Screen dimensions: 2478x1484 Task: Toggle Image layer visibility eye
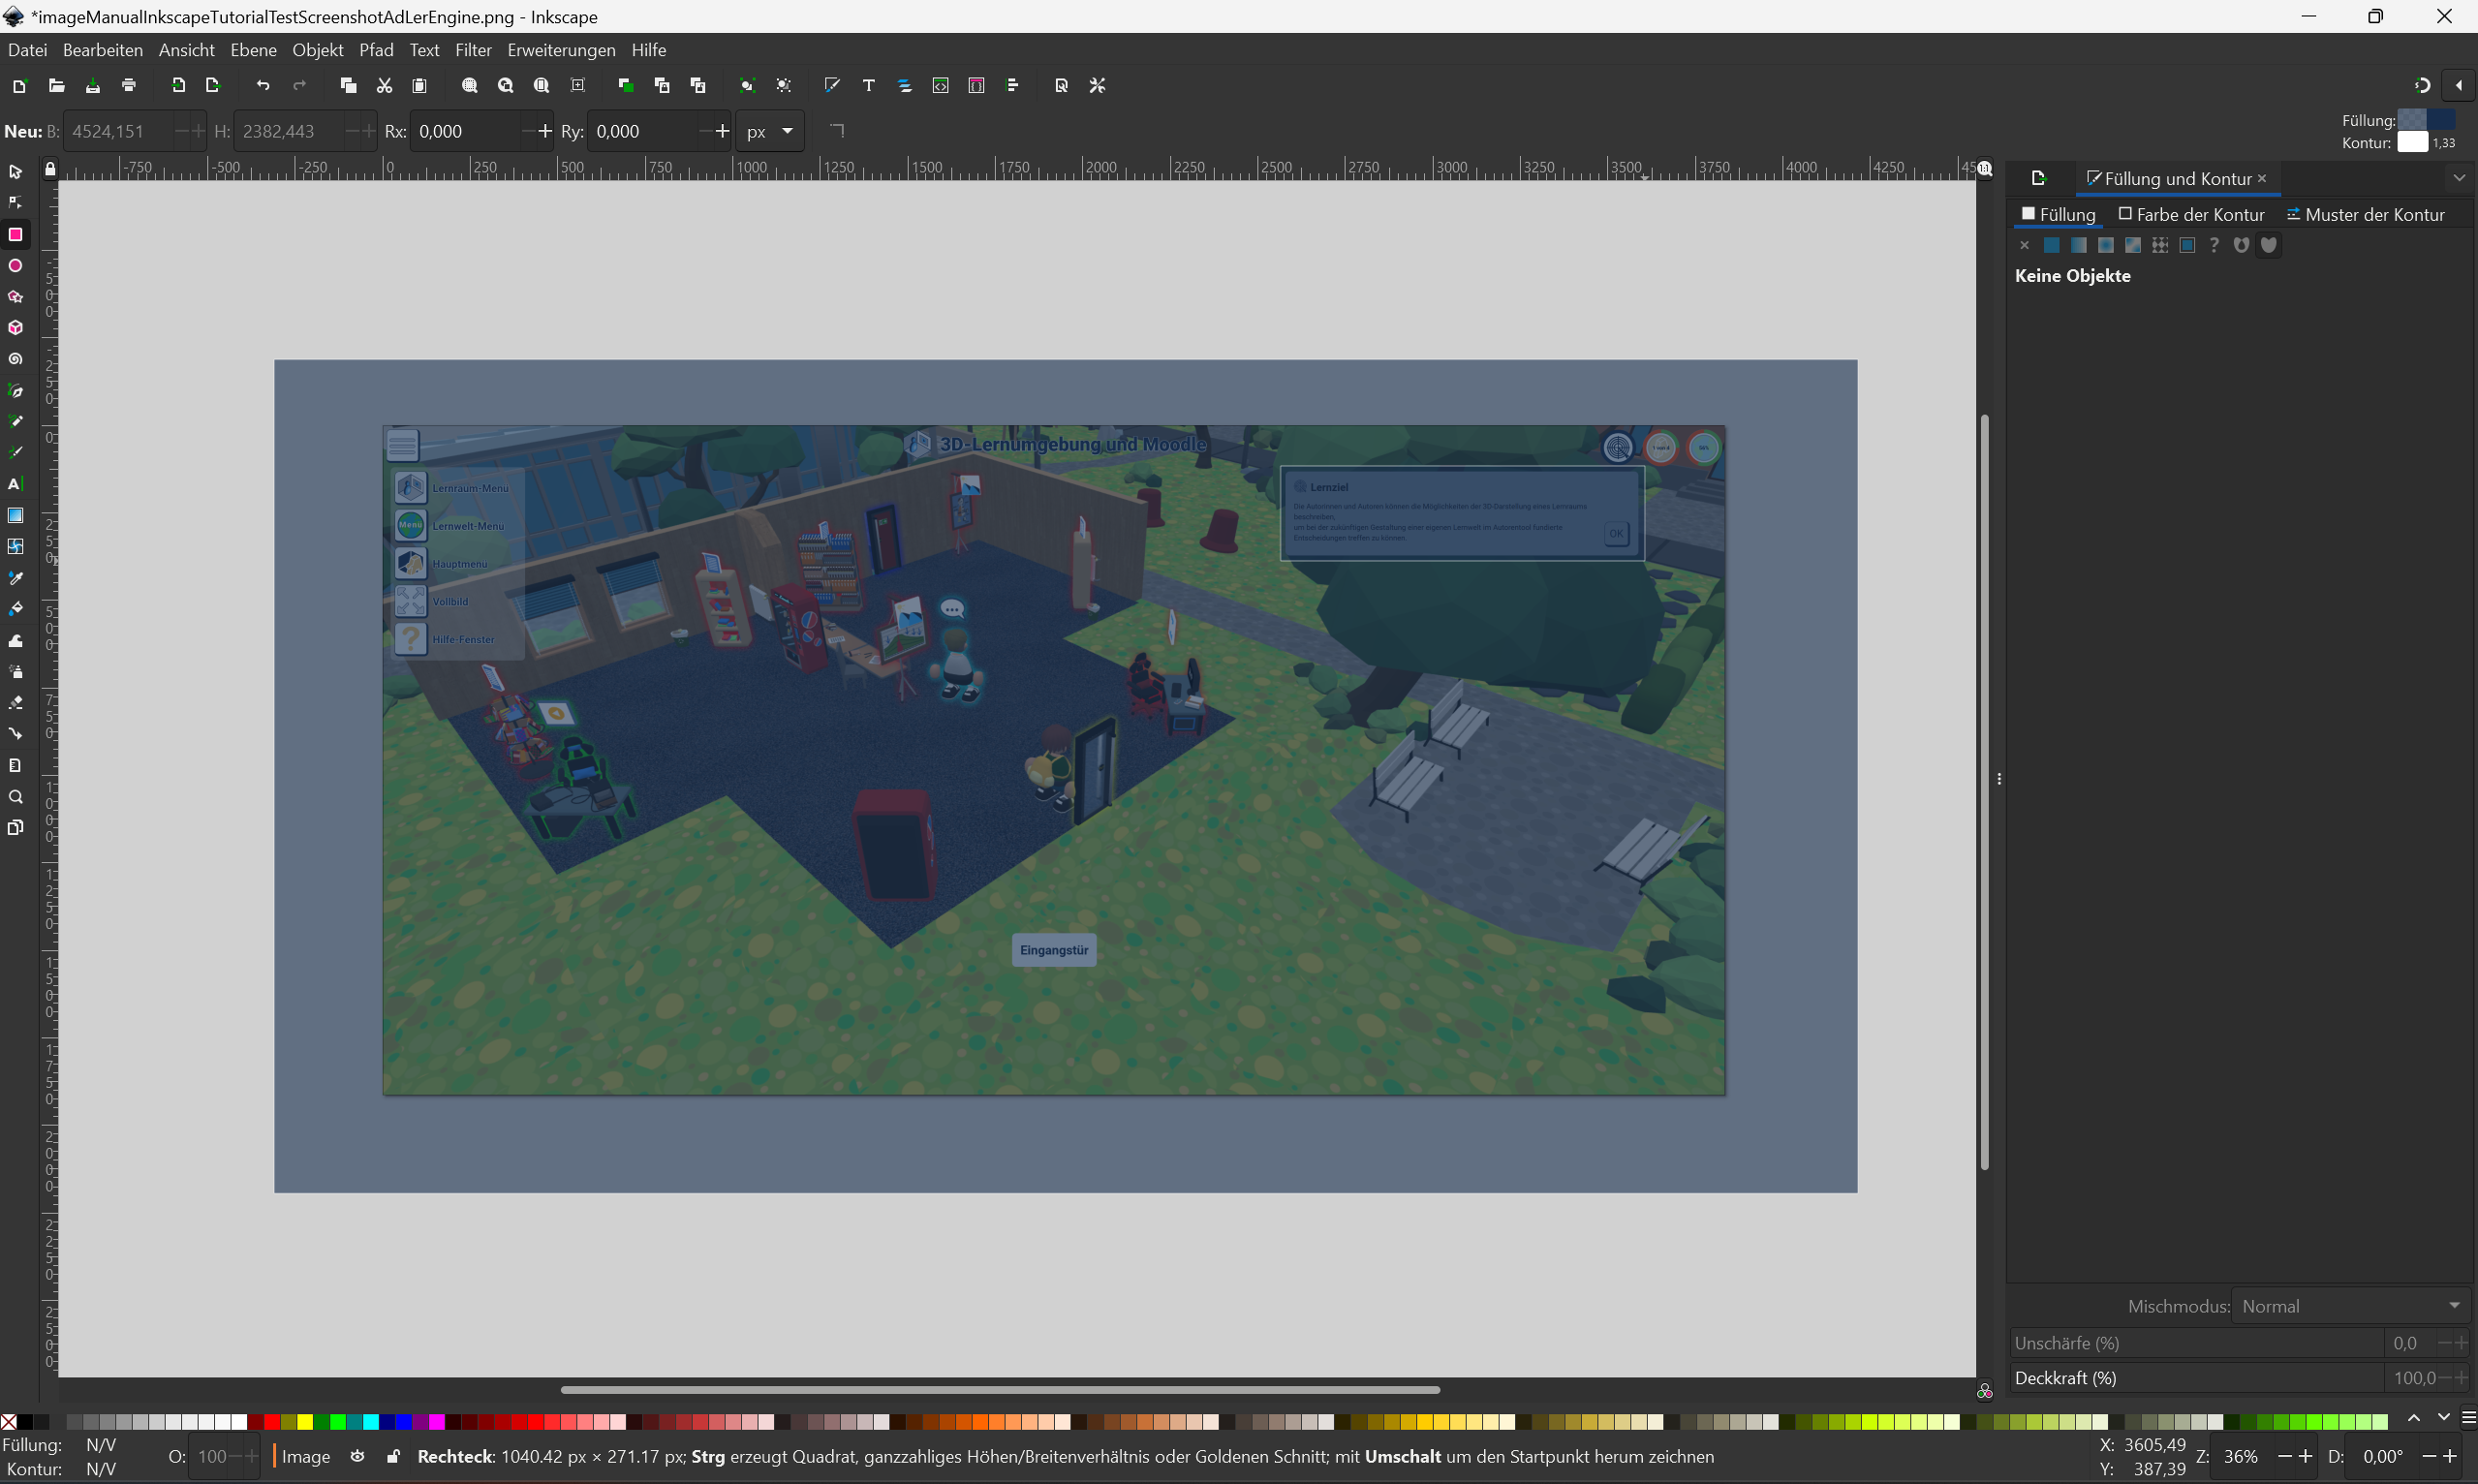357,1457
